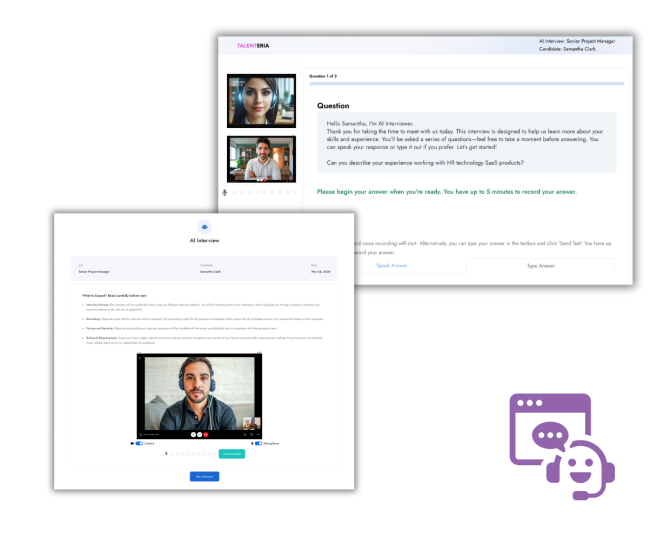Image resolution: width=670 pixels, height=551 pixels.
Task: Click 'Candidate: Samantha Clark' in the header
Action: [567, 49]
